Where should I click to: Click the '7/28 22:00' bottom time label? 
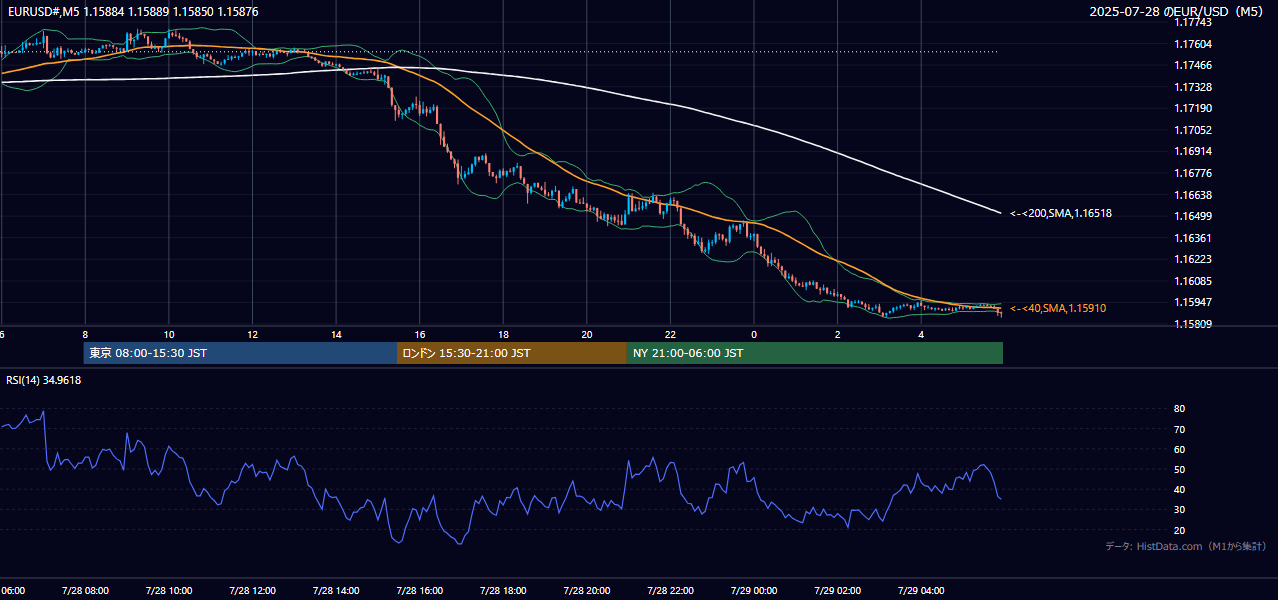click(670, 590)
